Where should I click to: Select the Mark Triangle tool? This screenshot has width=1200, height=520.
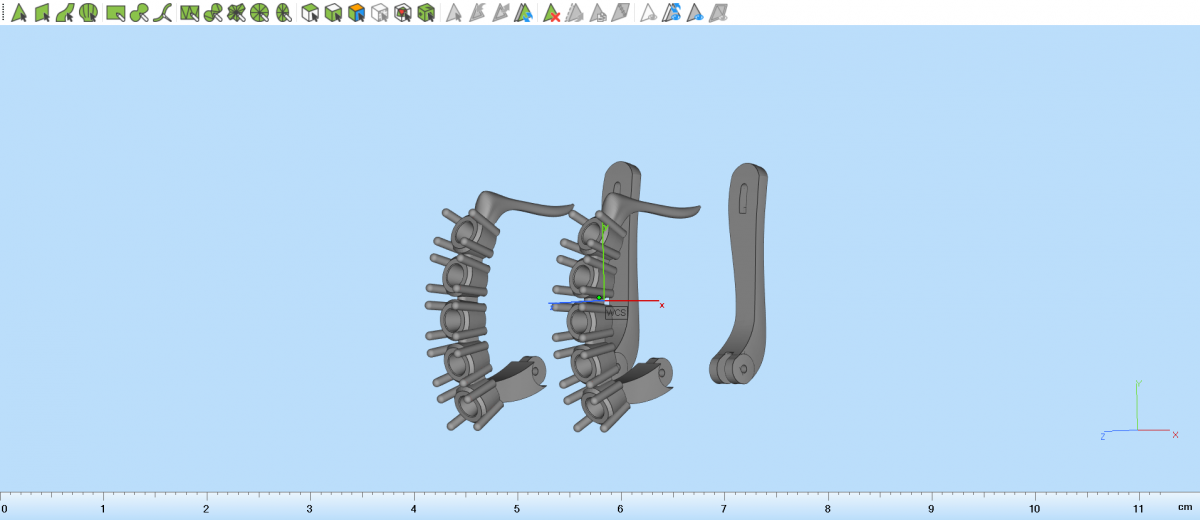[x=18, y=13]
